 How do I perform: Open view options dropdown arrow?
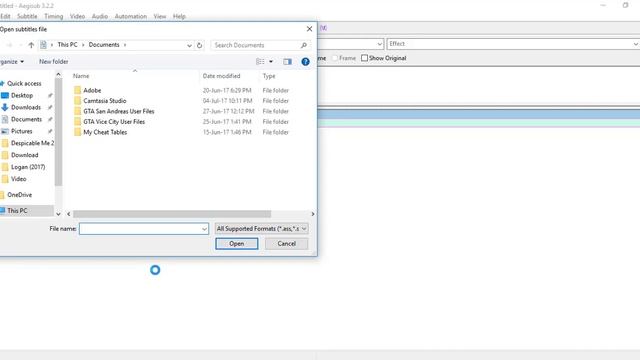pyautogui.click(x=271, y=62)
